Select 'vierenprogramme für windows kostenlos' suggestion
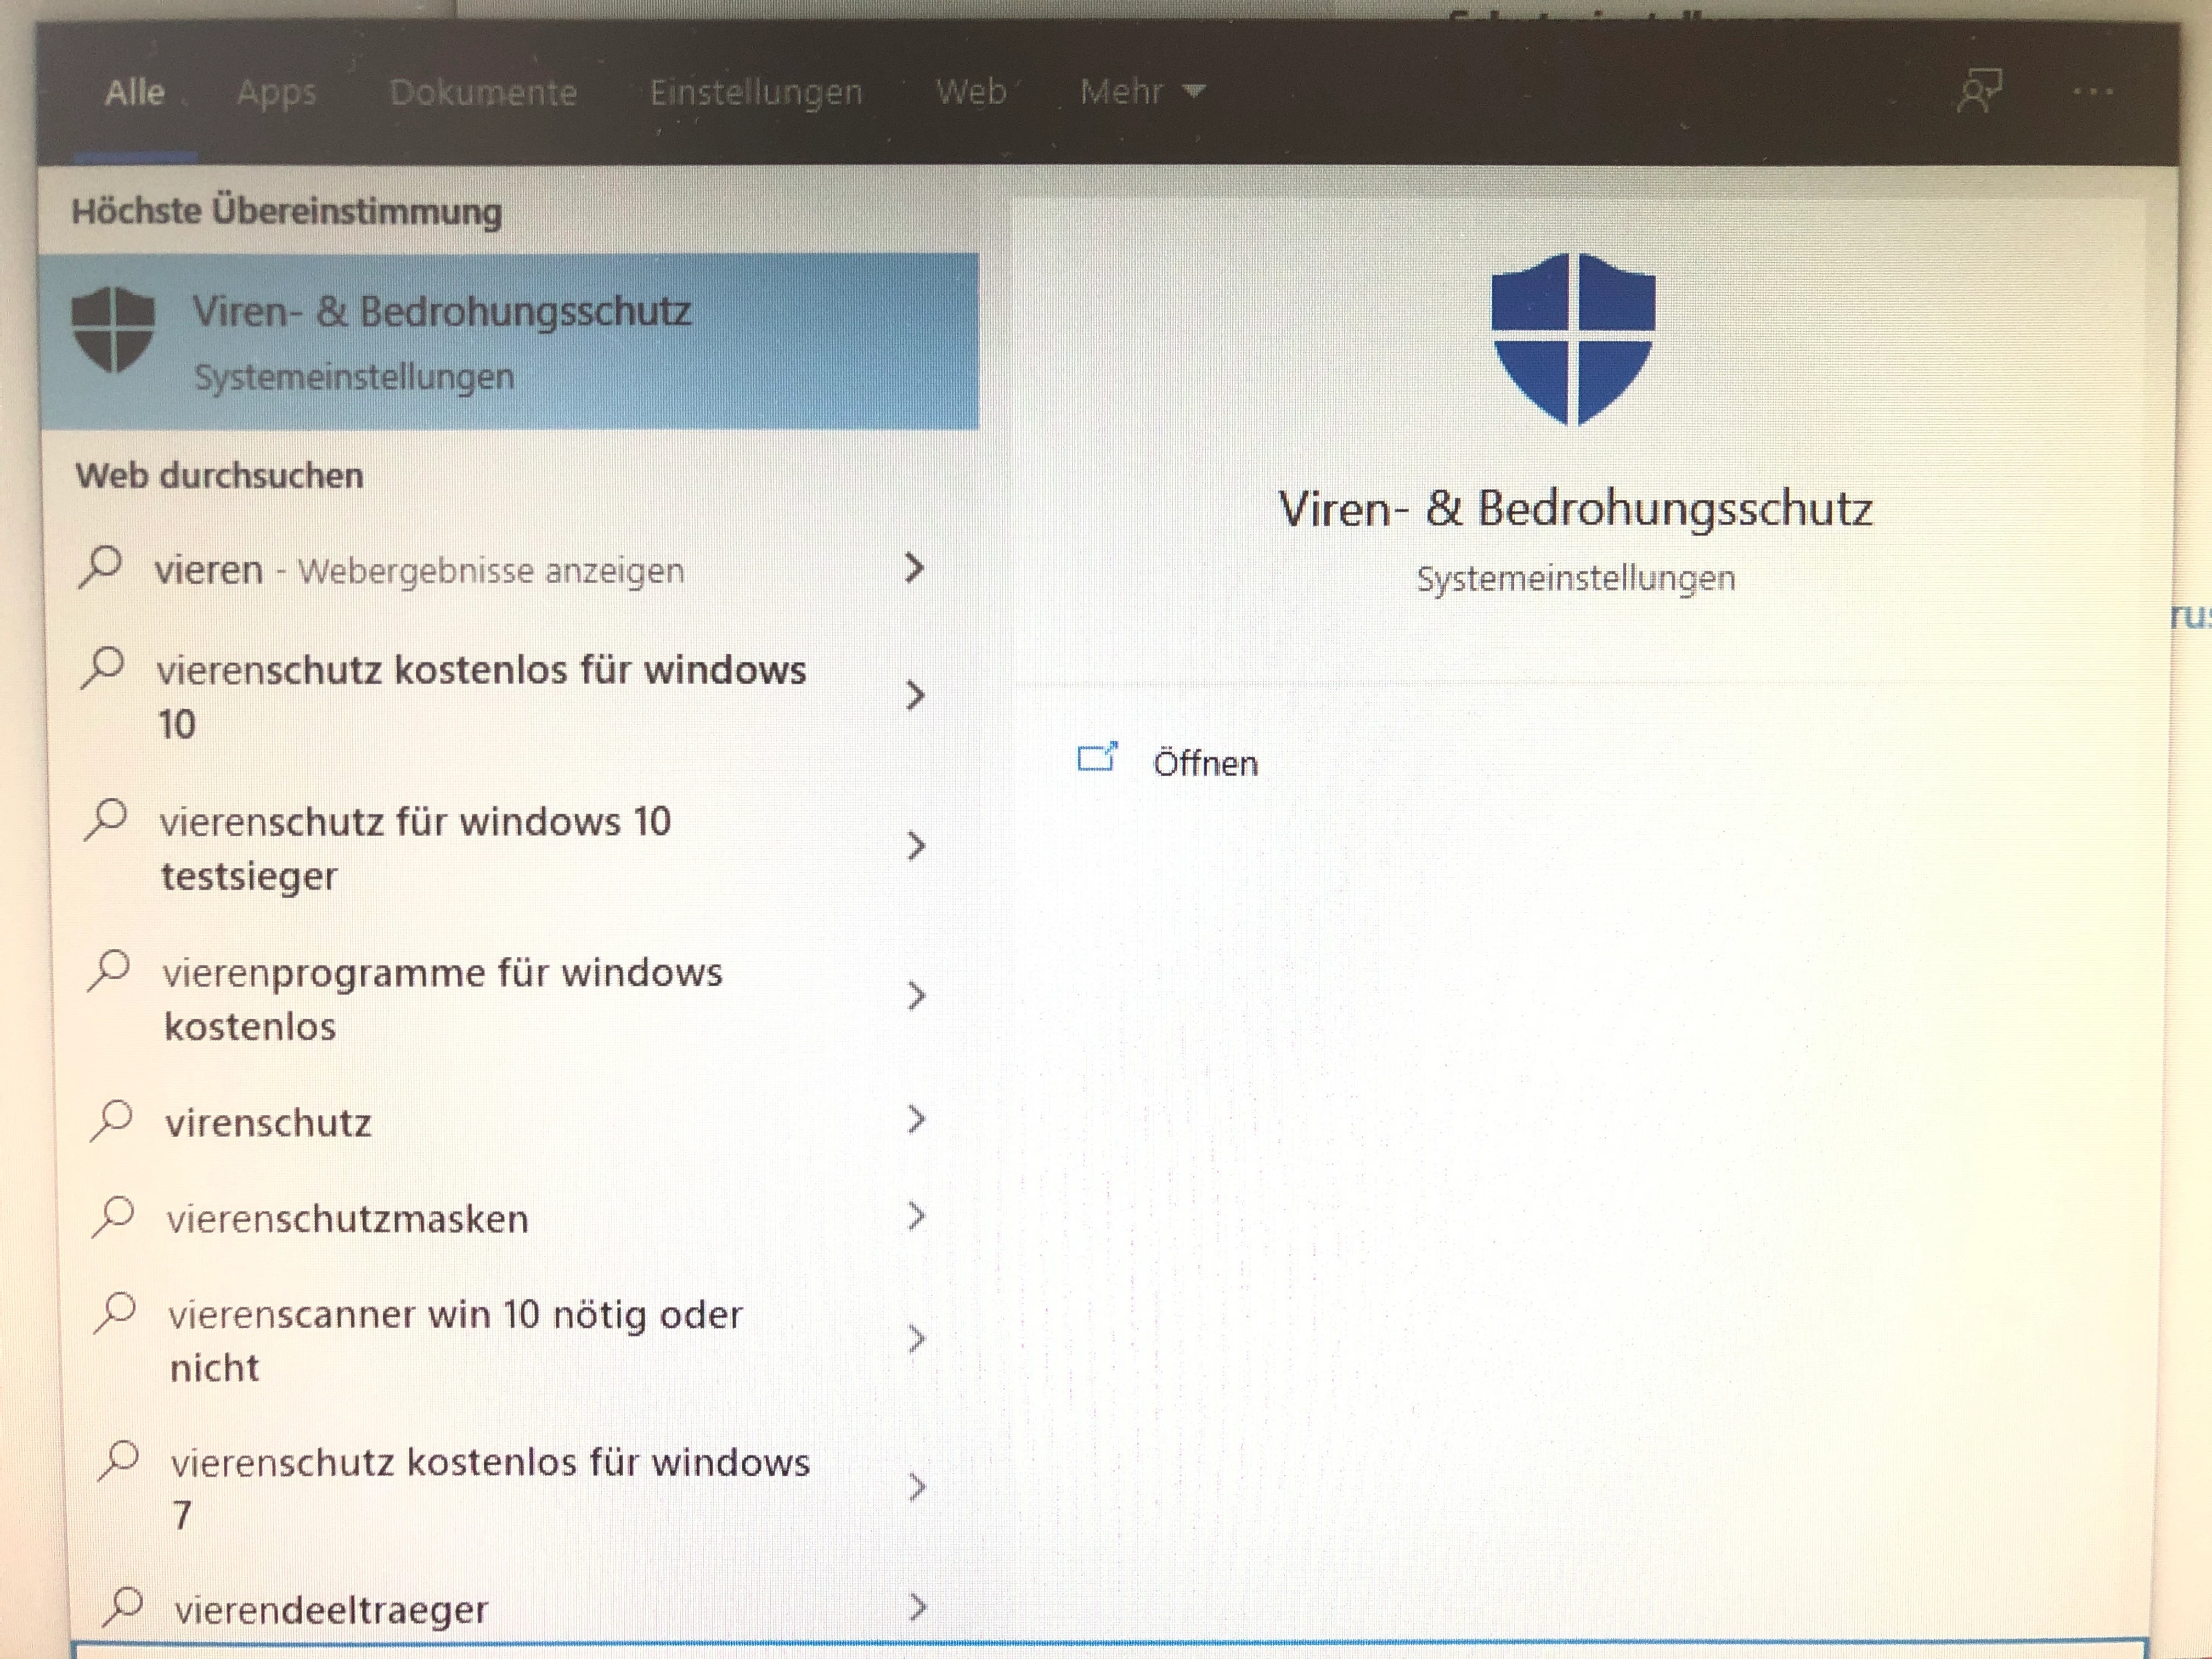This screenshot has width=2212, height=1659. click(x=442, y=998)
